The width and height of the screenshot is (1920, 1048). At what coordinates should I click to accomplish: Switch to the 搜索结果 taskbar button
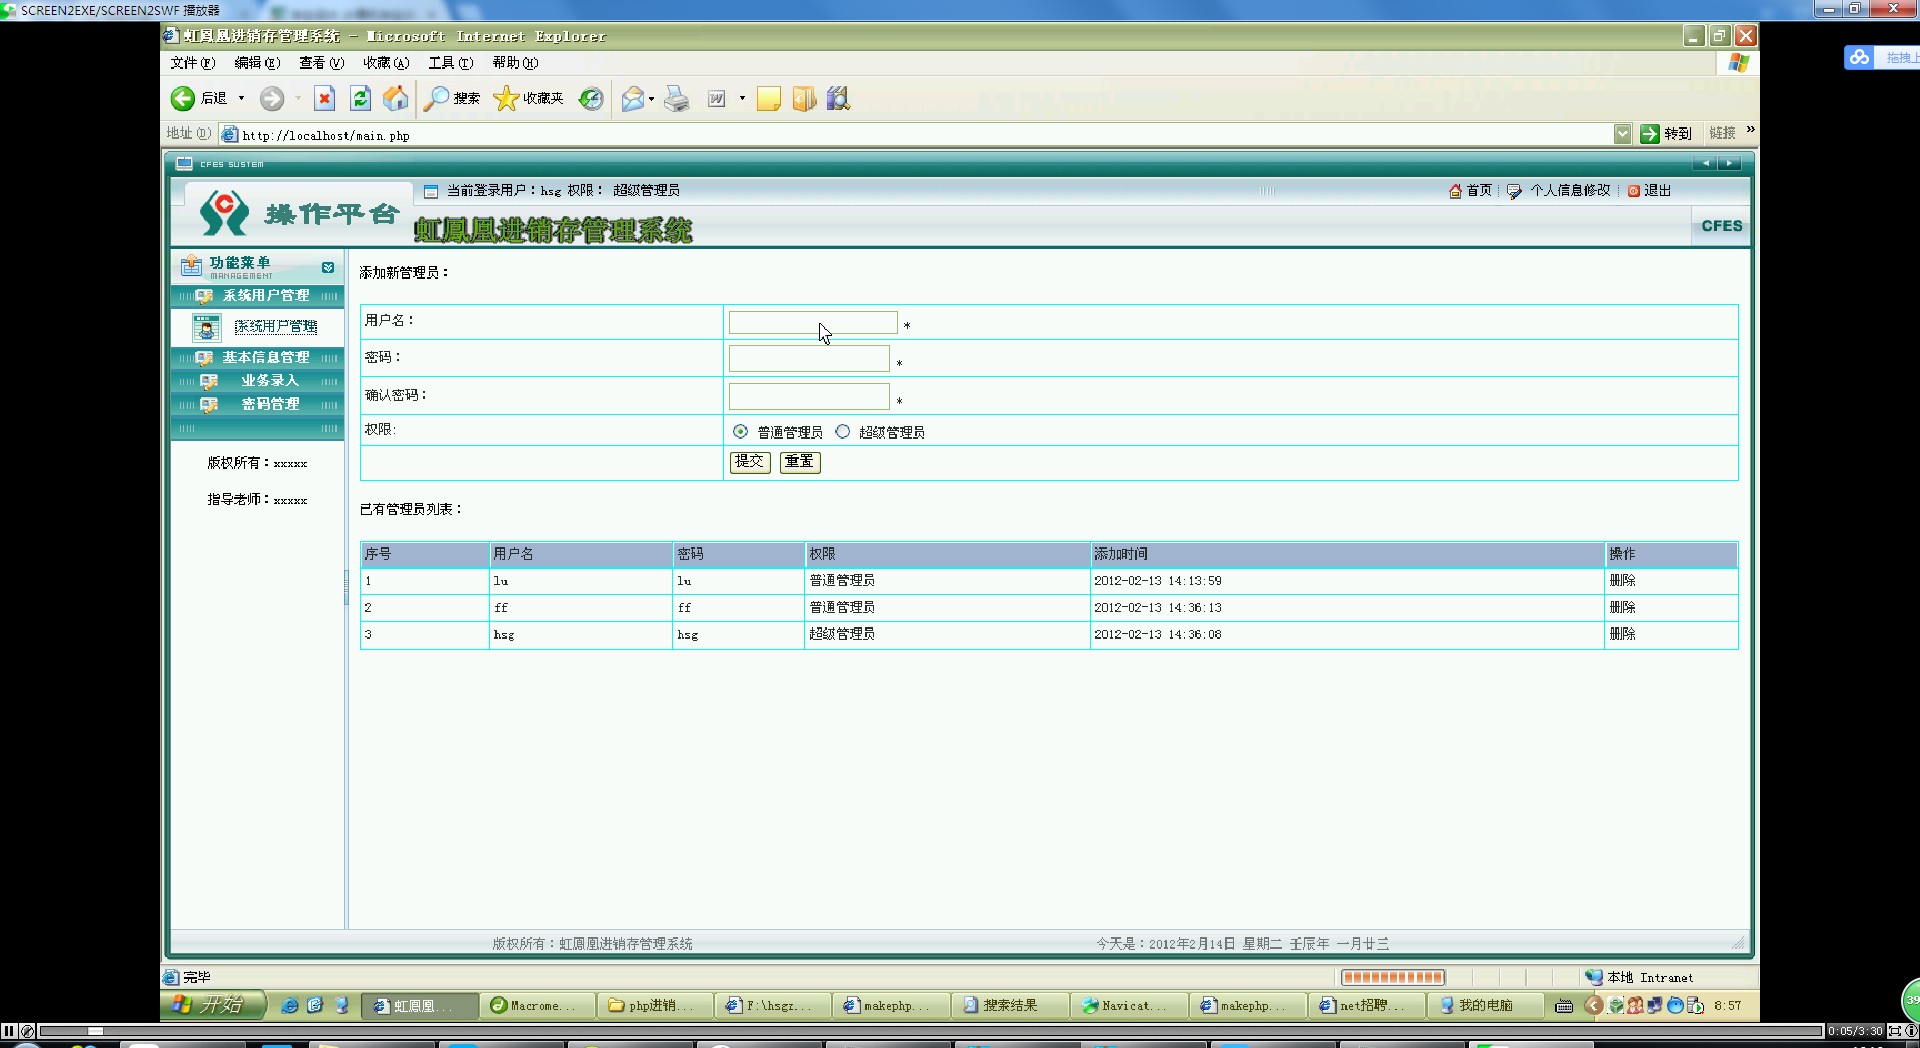[x=1008, y=1006]
